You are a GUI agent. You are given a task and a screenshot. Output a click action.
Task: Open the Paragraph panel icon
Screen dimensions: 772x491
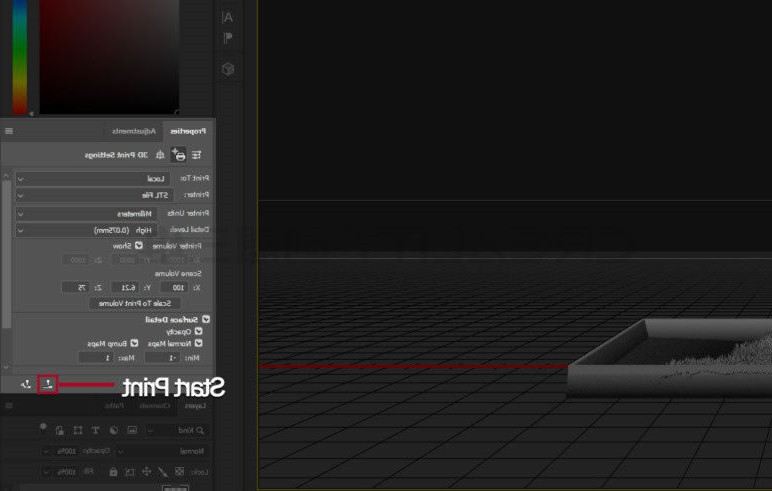(x=227, y=38)
